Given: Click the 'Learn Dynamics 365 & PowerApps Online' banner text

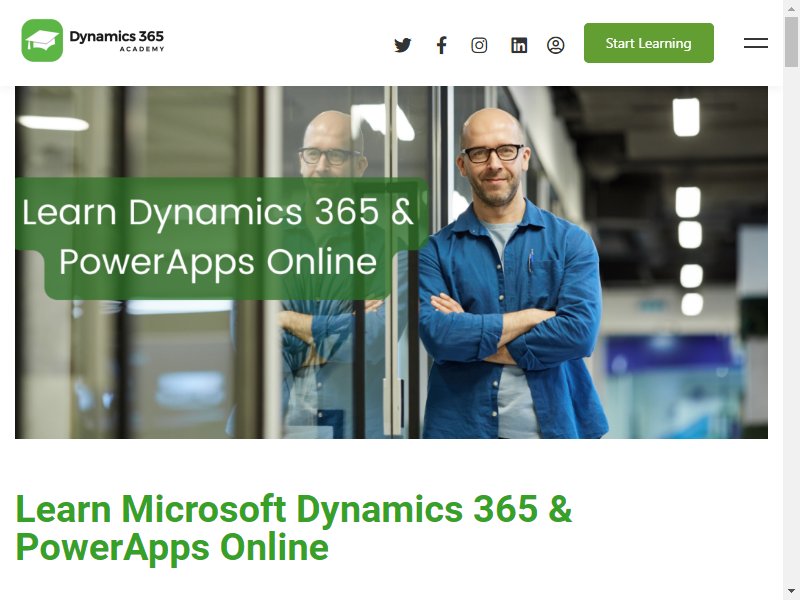Looking at the screenshot, I should [x=218, y=237].
